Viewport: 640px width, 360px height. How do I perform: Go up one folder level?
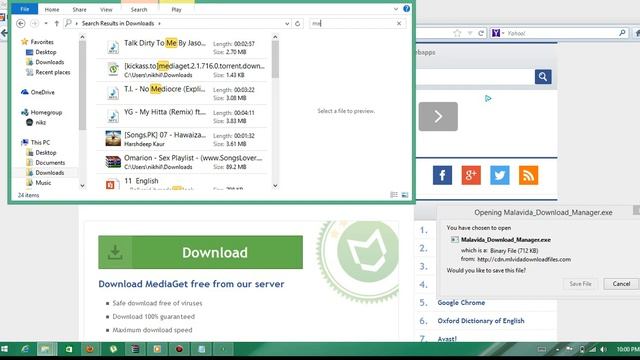[57, 24]
